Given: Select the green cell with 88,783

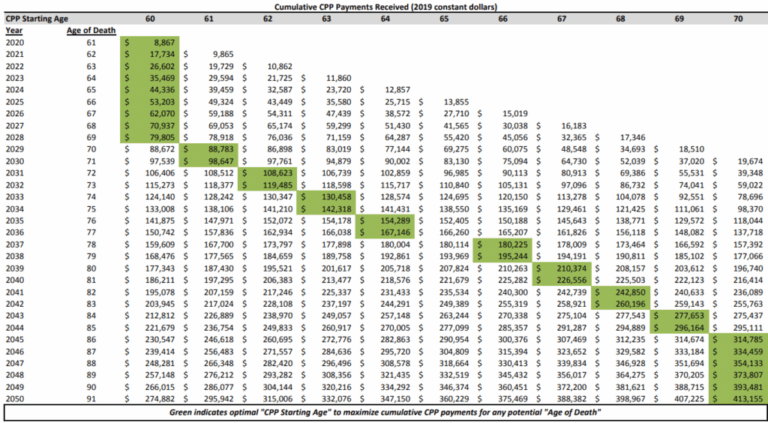Looking at the screenshot, I should pos(209,151).
